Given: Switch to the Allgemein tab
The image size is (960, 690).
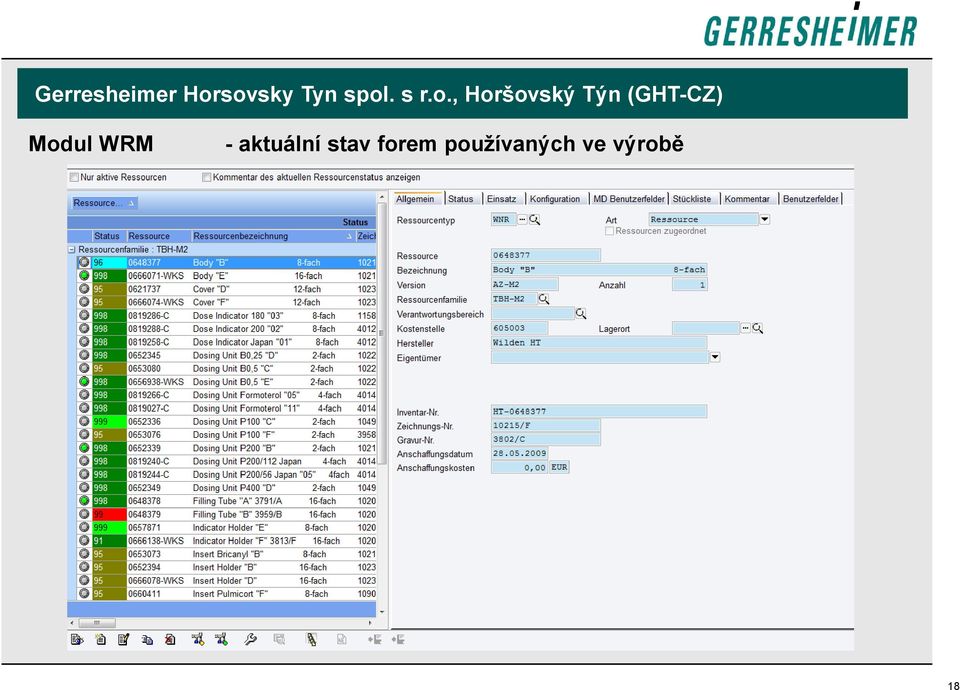Looking at the screenshot, I should click(414, 199).
